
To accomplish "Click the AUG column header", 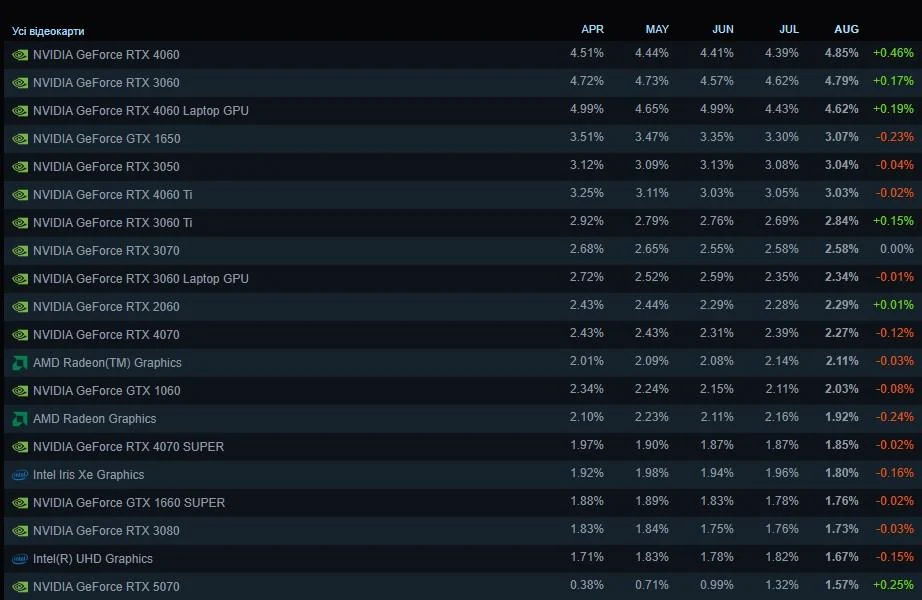I will 846,29.
